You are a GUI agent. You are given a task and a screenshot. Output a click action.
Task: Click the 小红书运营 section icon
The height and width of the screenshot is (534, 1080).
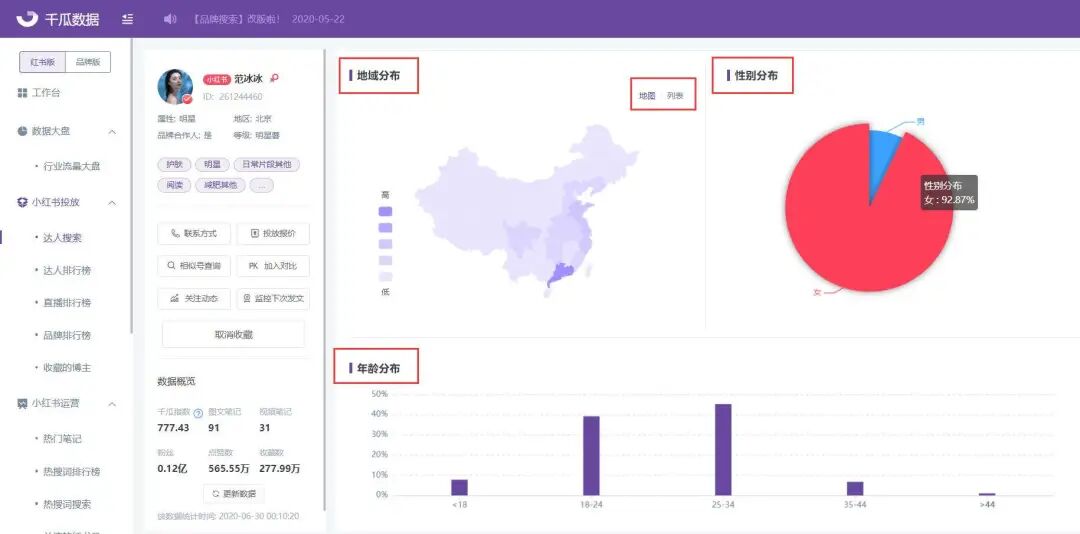coord(22,404)
